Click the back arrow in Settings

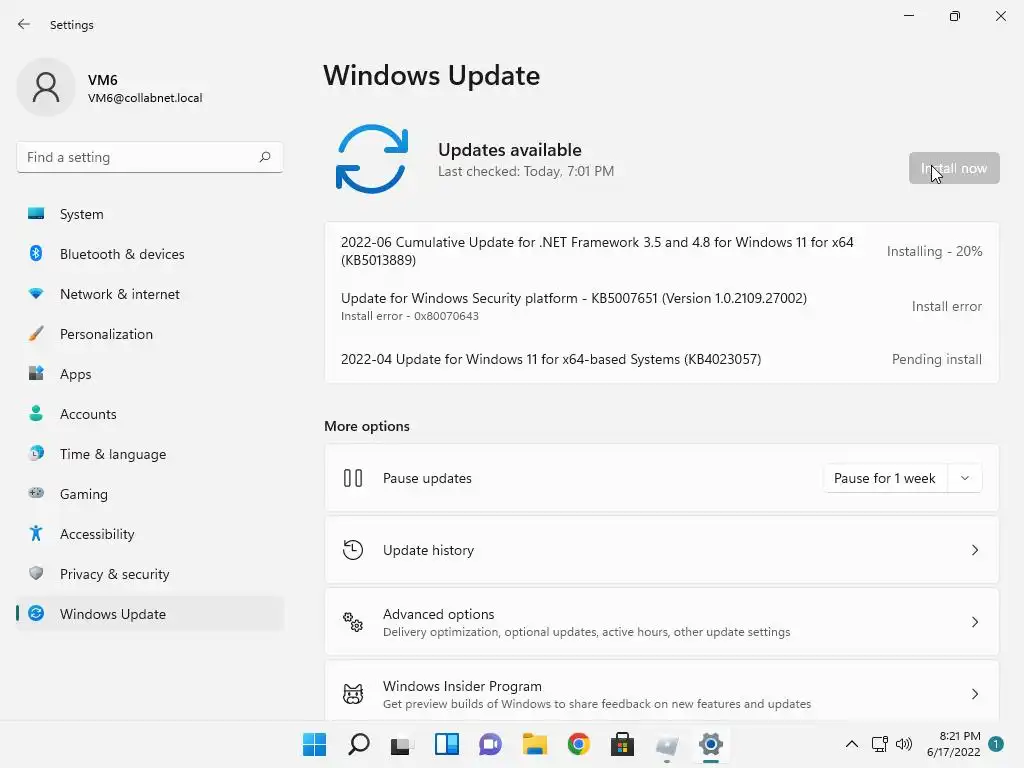pos(24,24)
